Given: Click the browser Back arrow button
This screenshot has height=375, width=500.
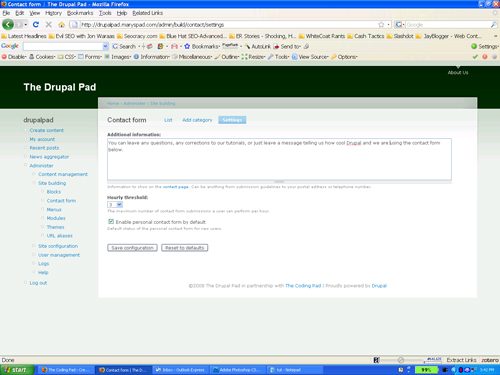Looking at the screenshot, I should click(x=8, y=24).
